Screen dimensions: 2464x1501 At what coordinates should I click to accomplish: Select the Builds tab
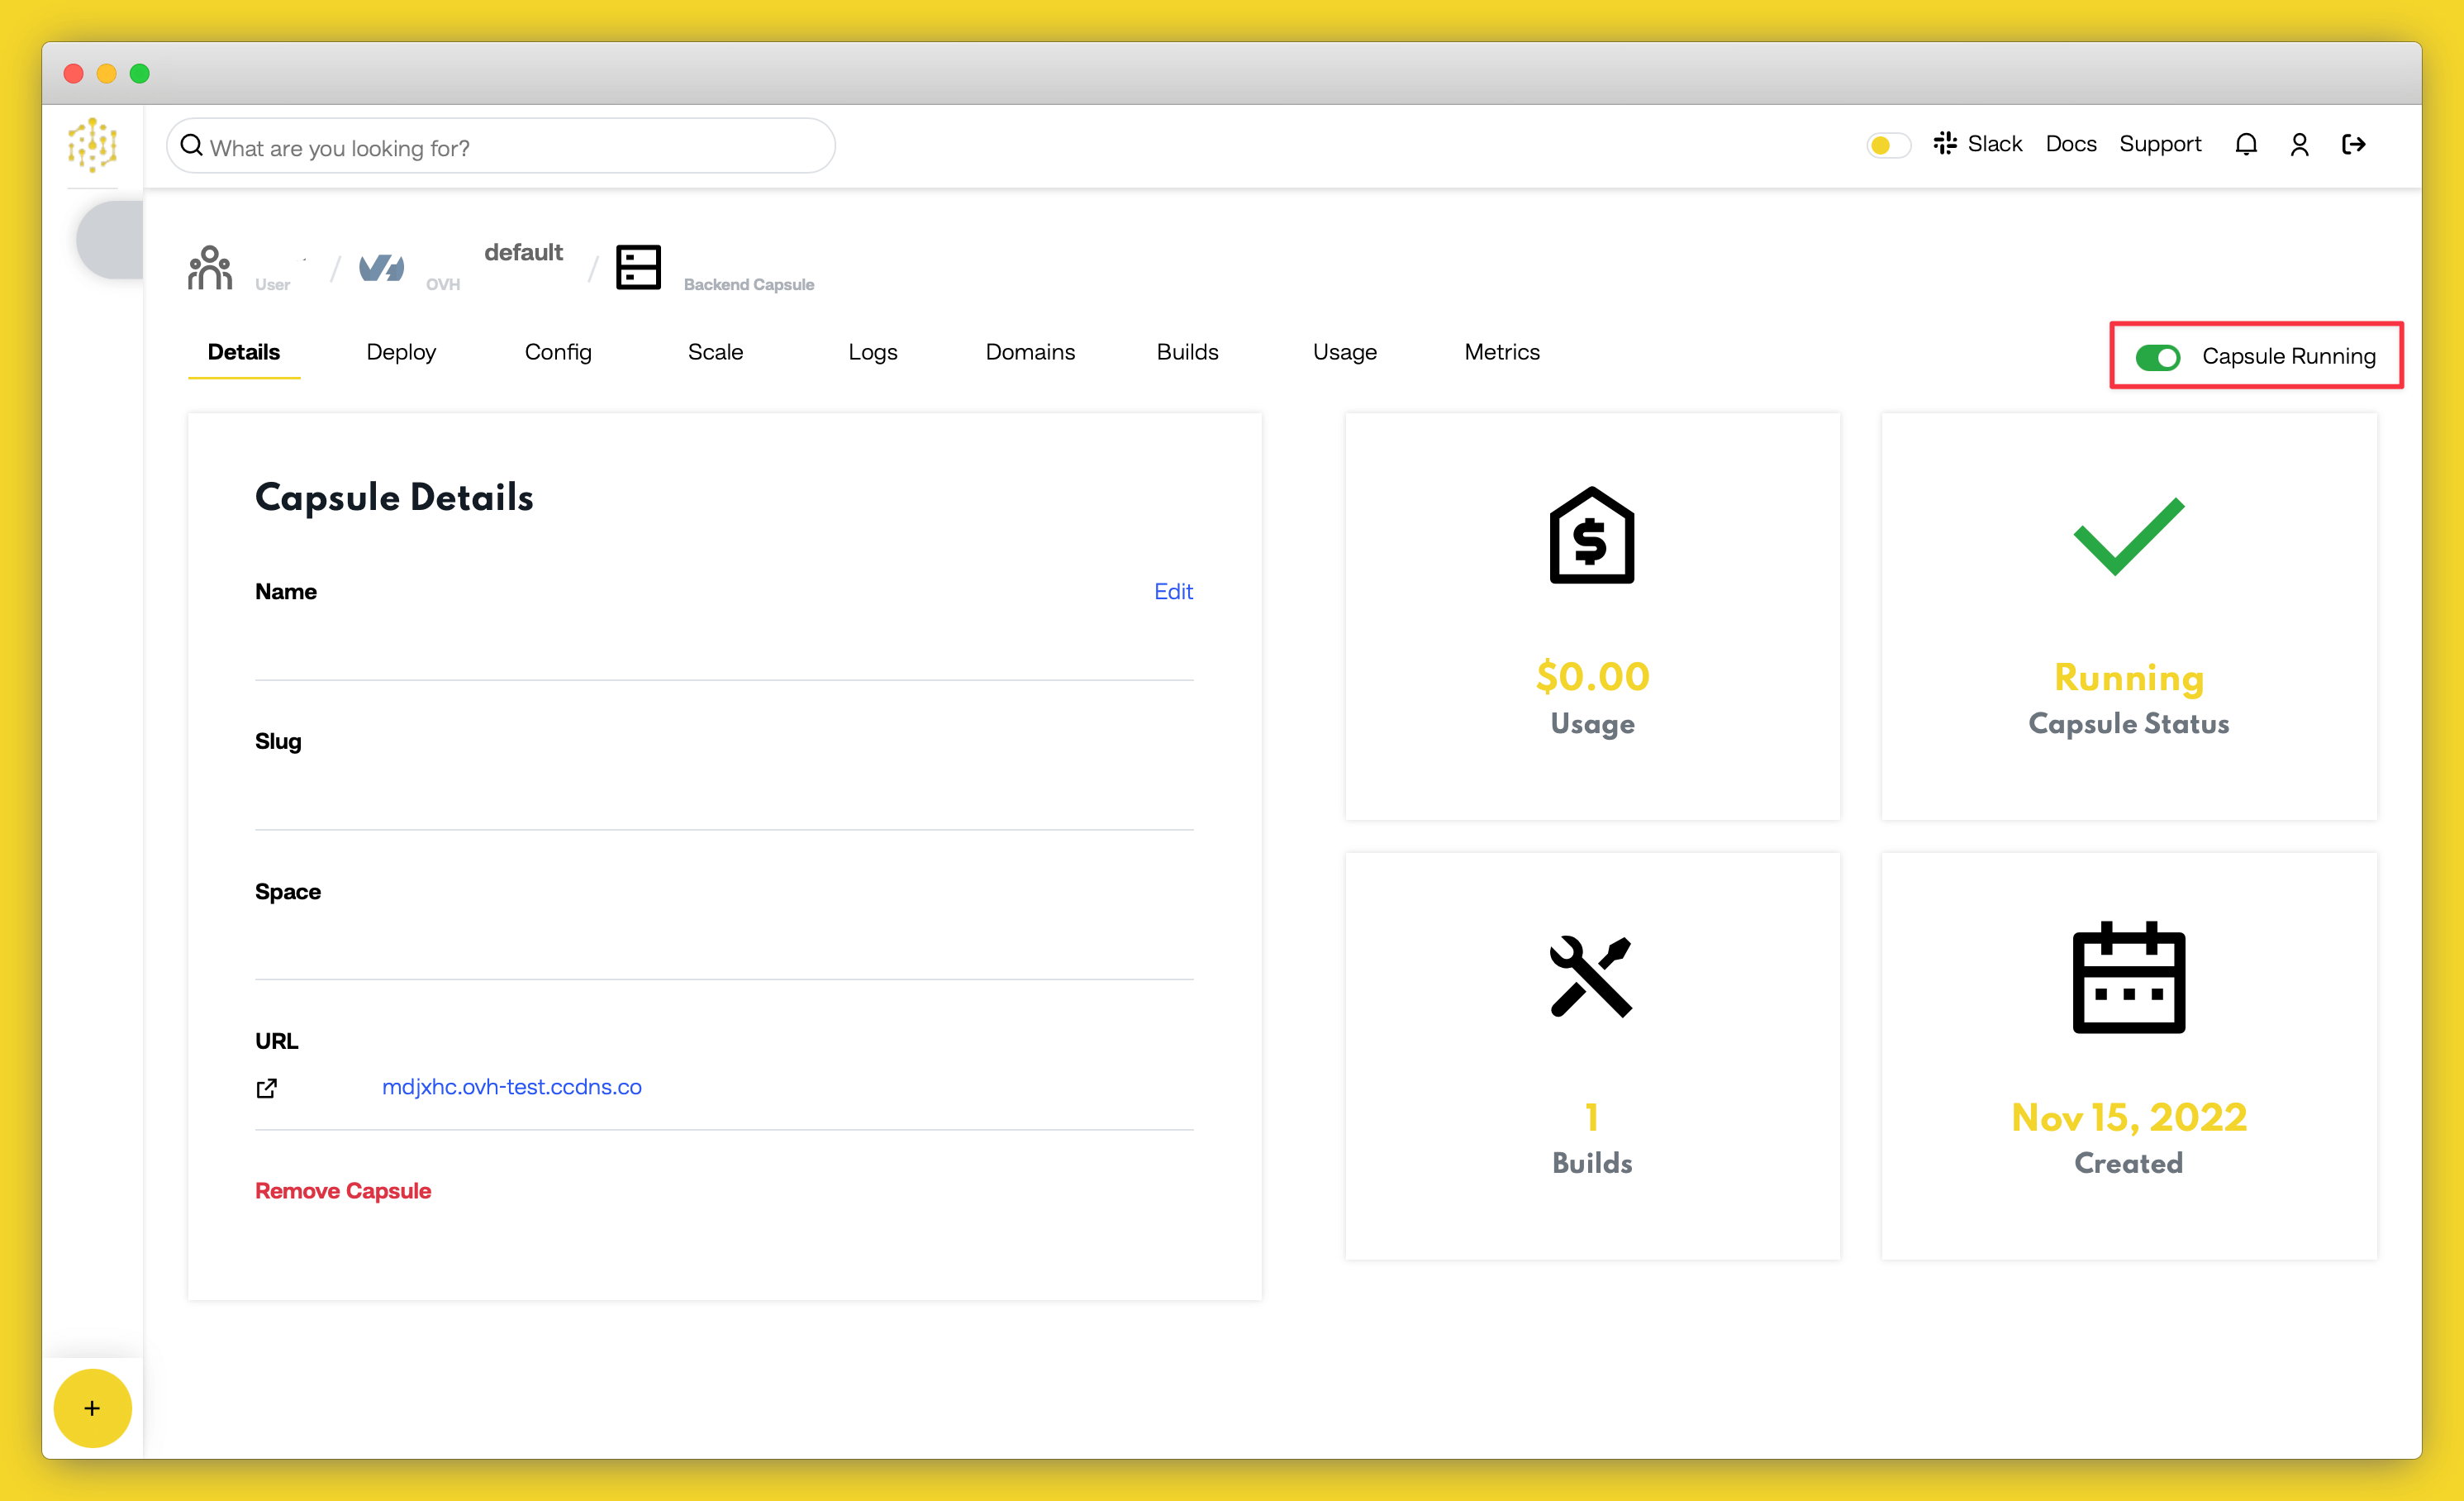[1187, 352]
